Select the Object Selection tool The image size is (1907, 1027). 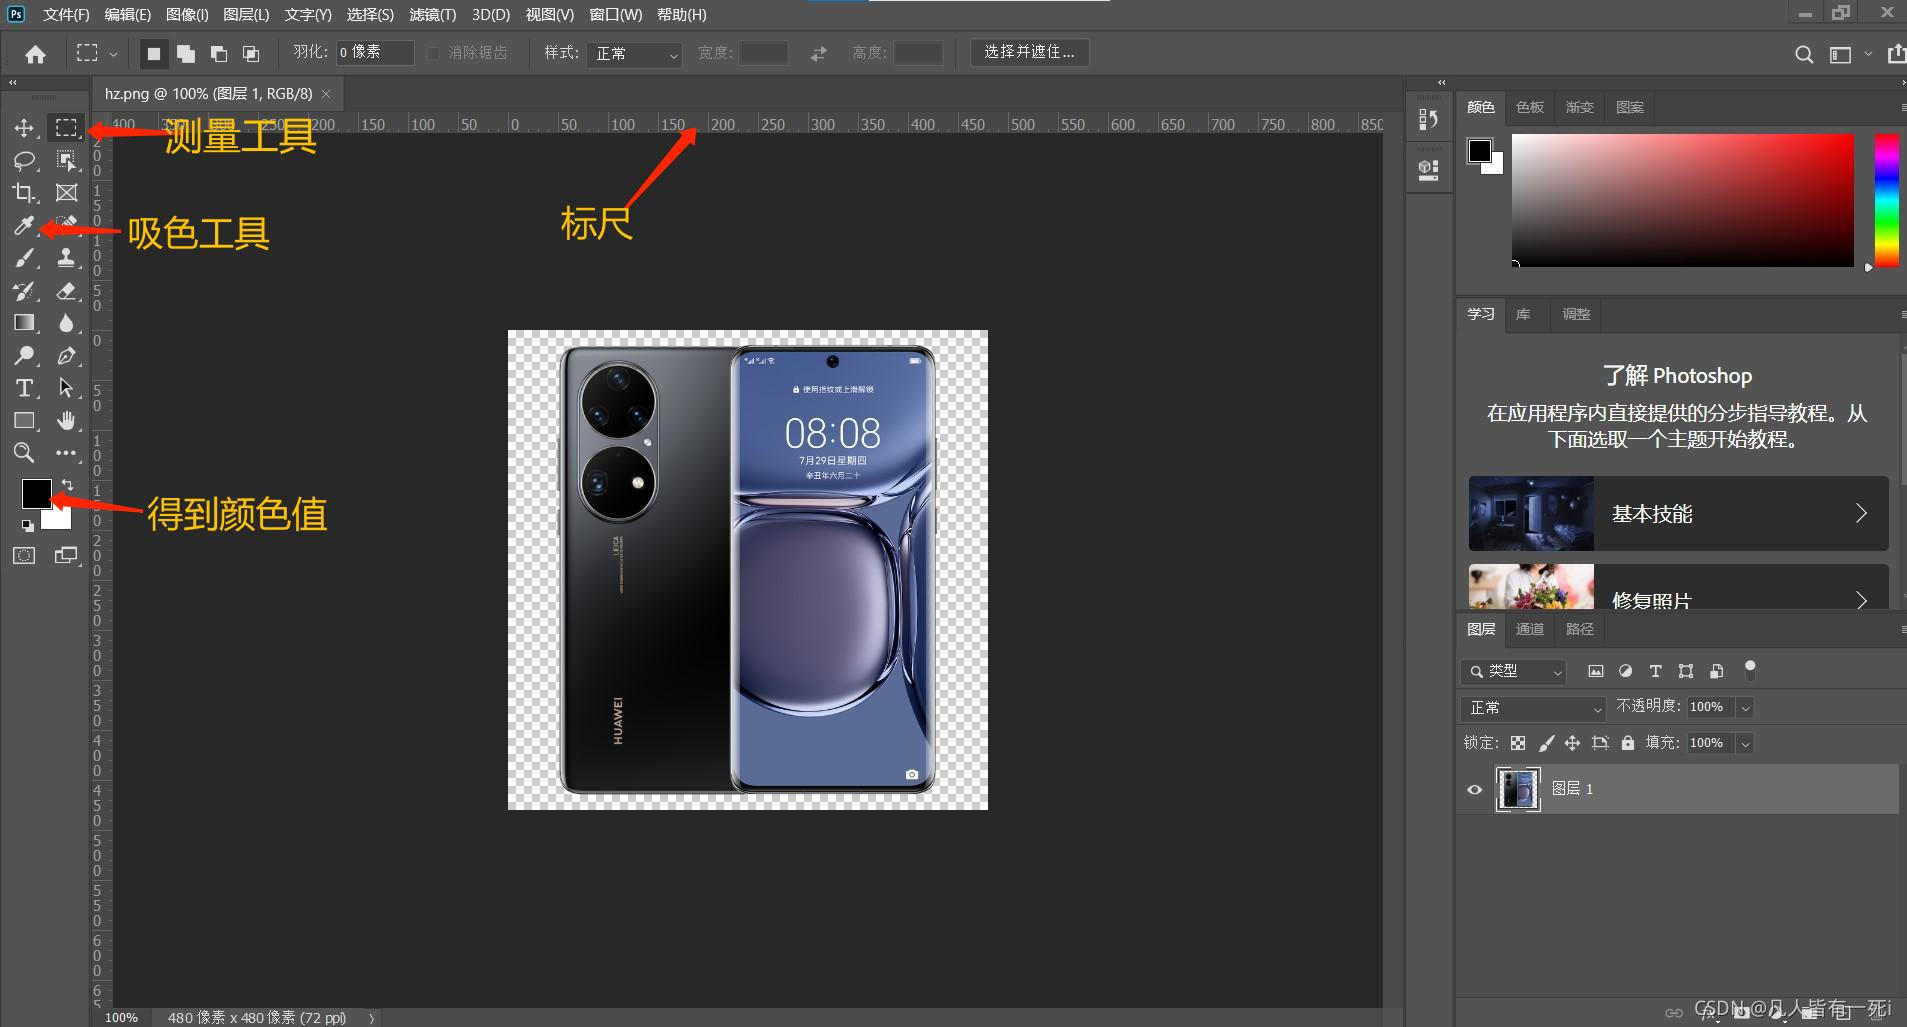tap(66, 160)
